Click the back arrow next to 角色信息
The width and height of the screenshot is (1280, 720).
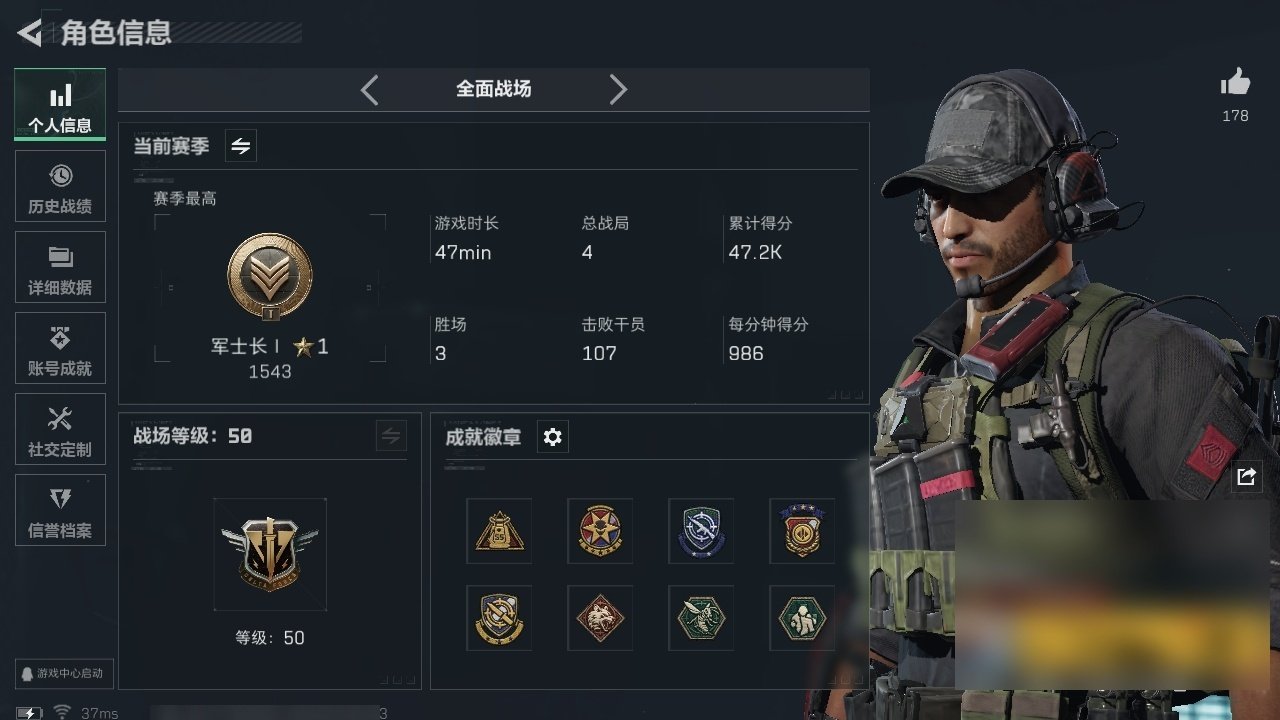(29, 33)
